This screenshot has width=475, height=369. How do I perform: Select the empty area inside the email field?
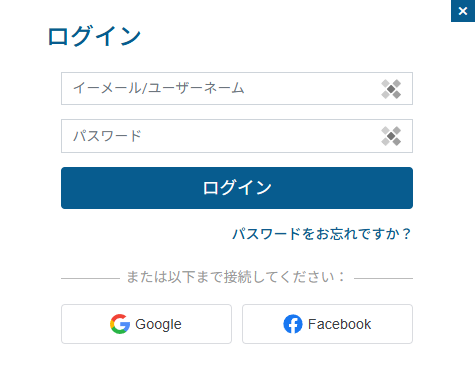tap(313, 89)
